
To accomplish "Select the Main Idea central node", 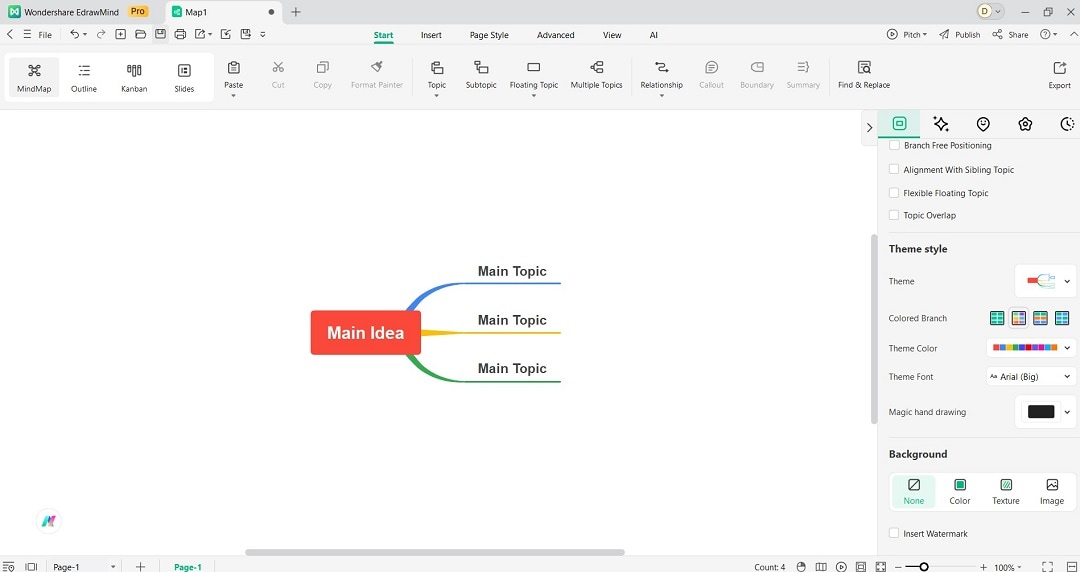I will click(366, 333).
